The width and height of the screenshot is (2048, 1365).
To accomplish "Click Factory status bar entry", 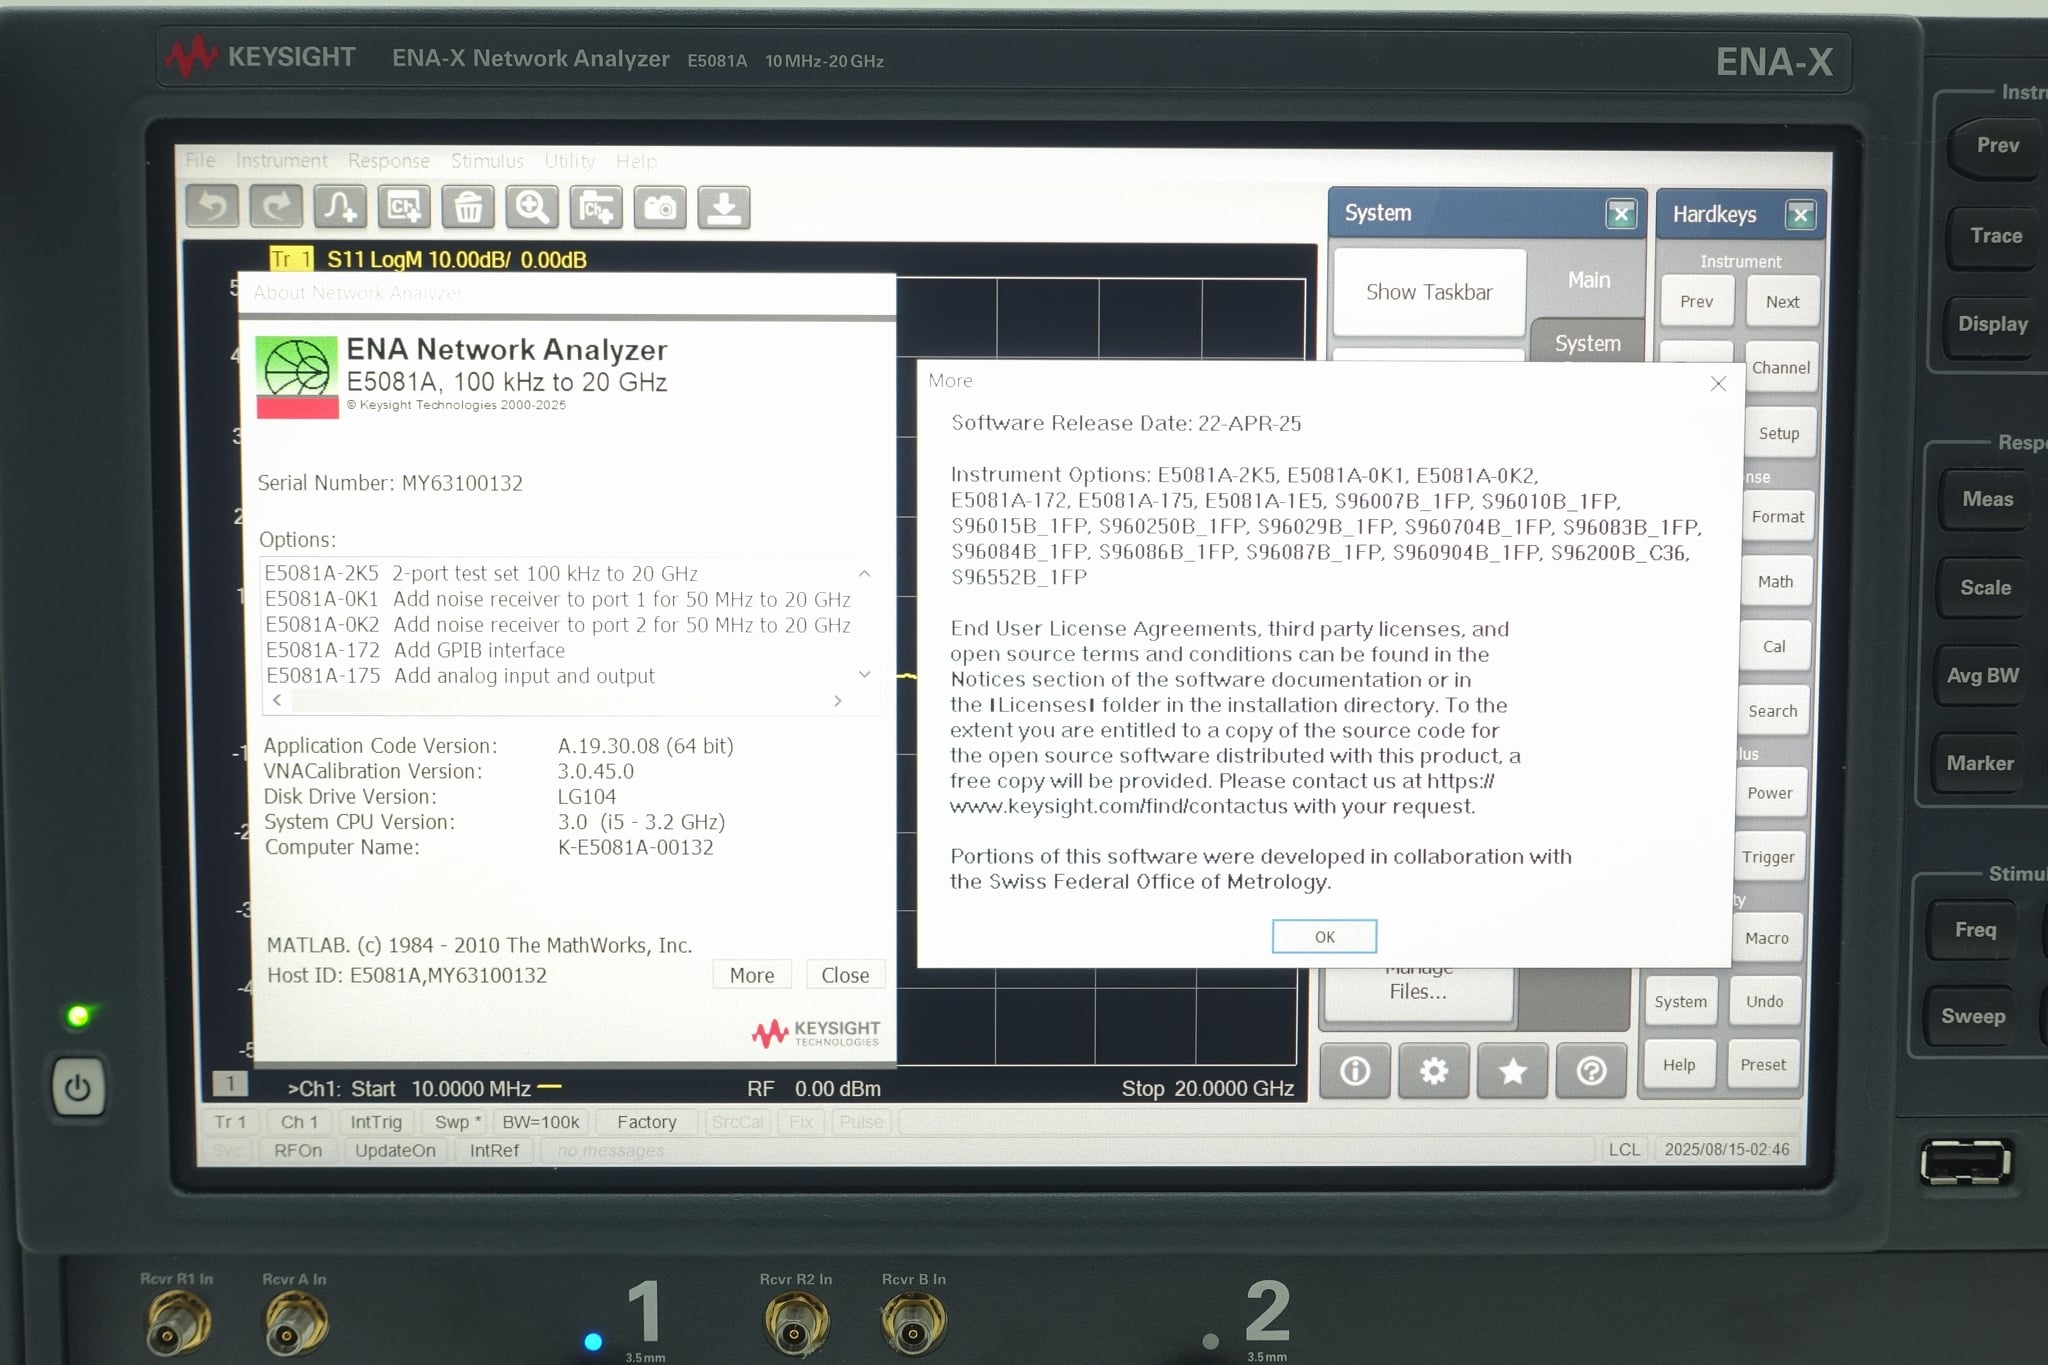I will click(647, 1122).
